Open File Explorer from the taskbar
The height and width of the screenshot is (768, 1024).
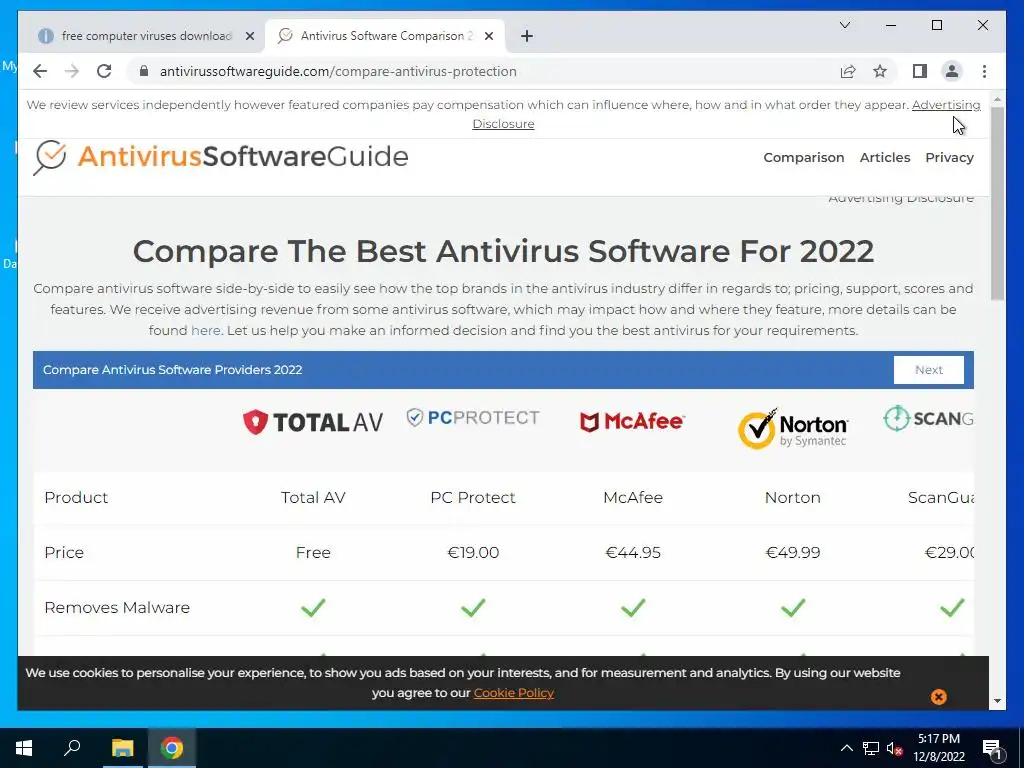[x=122, y=748]
